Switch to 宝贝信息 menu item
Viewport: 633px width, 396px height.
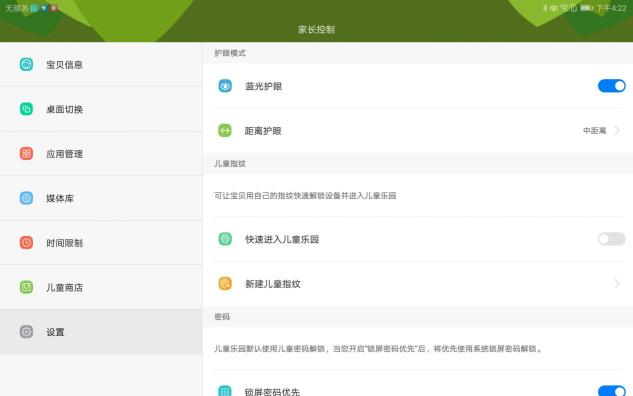pyautogui.click(x=101, y=65)
